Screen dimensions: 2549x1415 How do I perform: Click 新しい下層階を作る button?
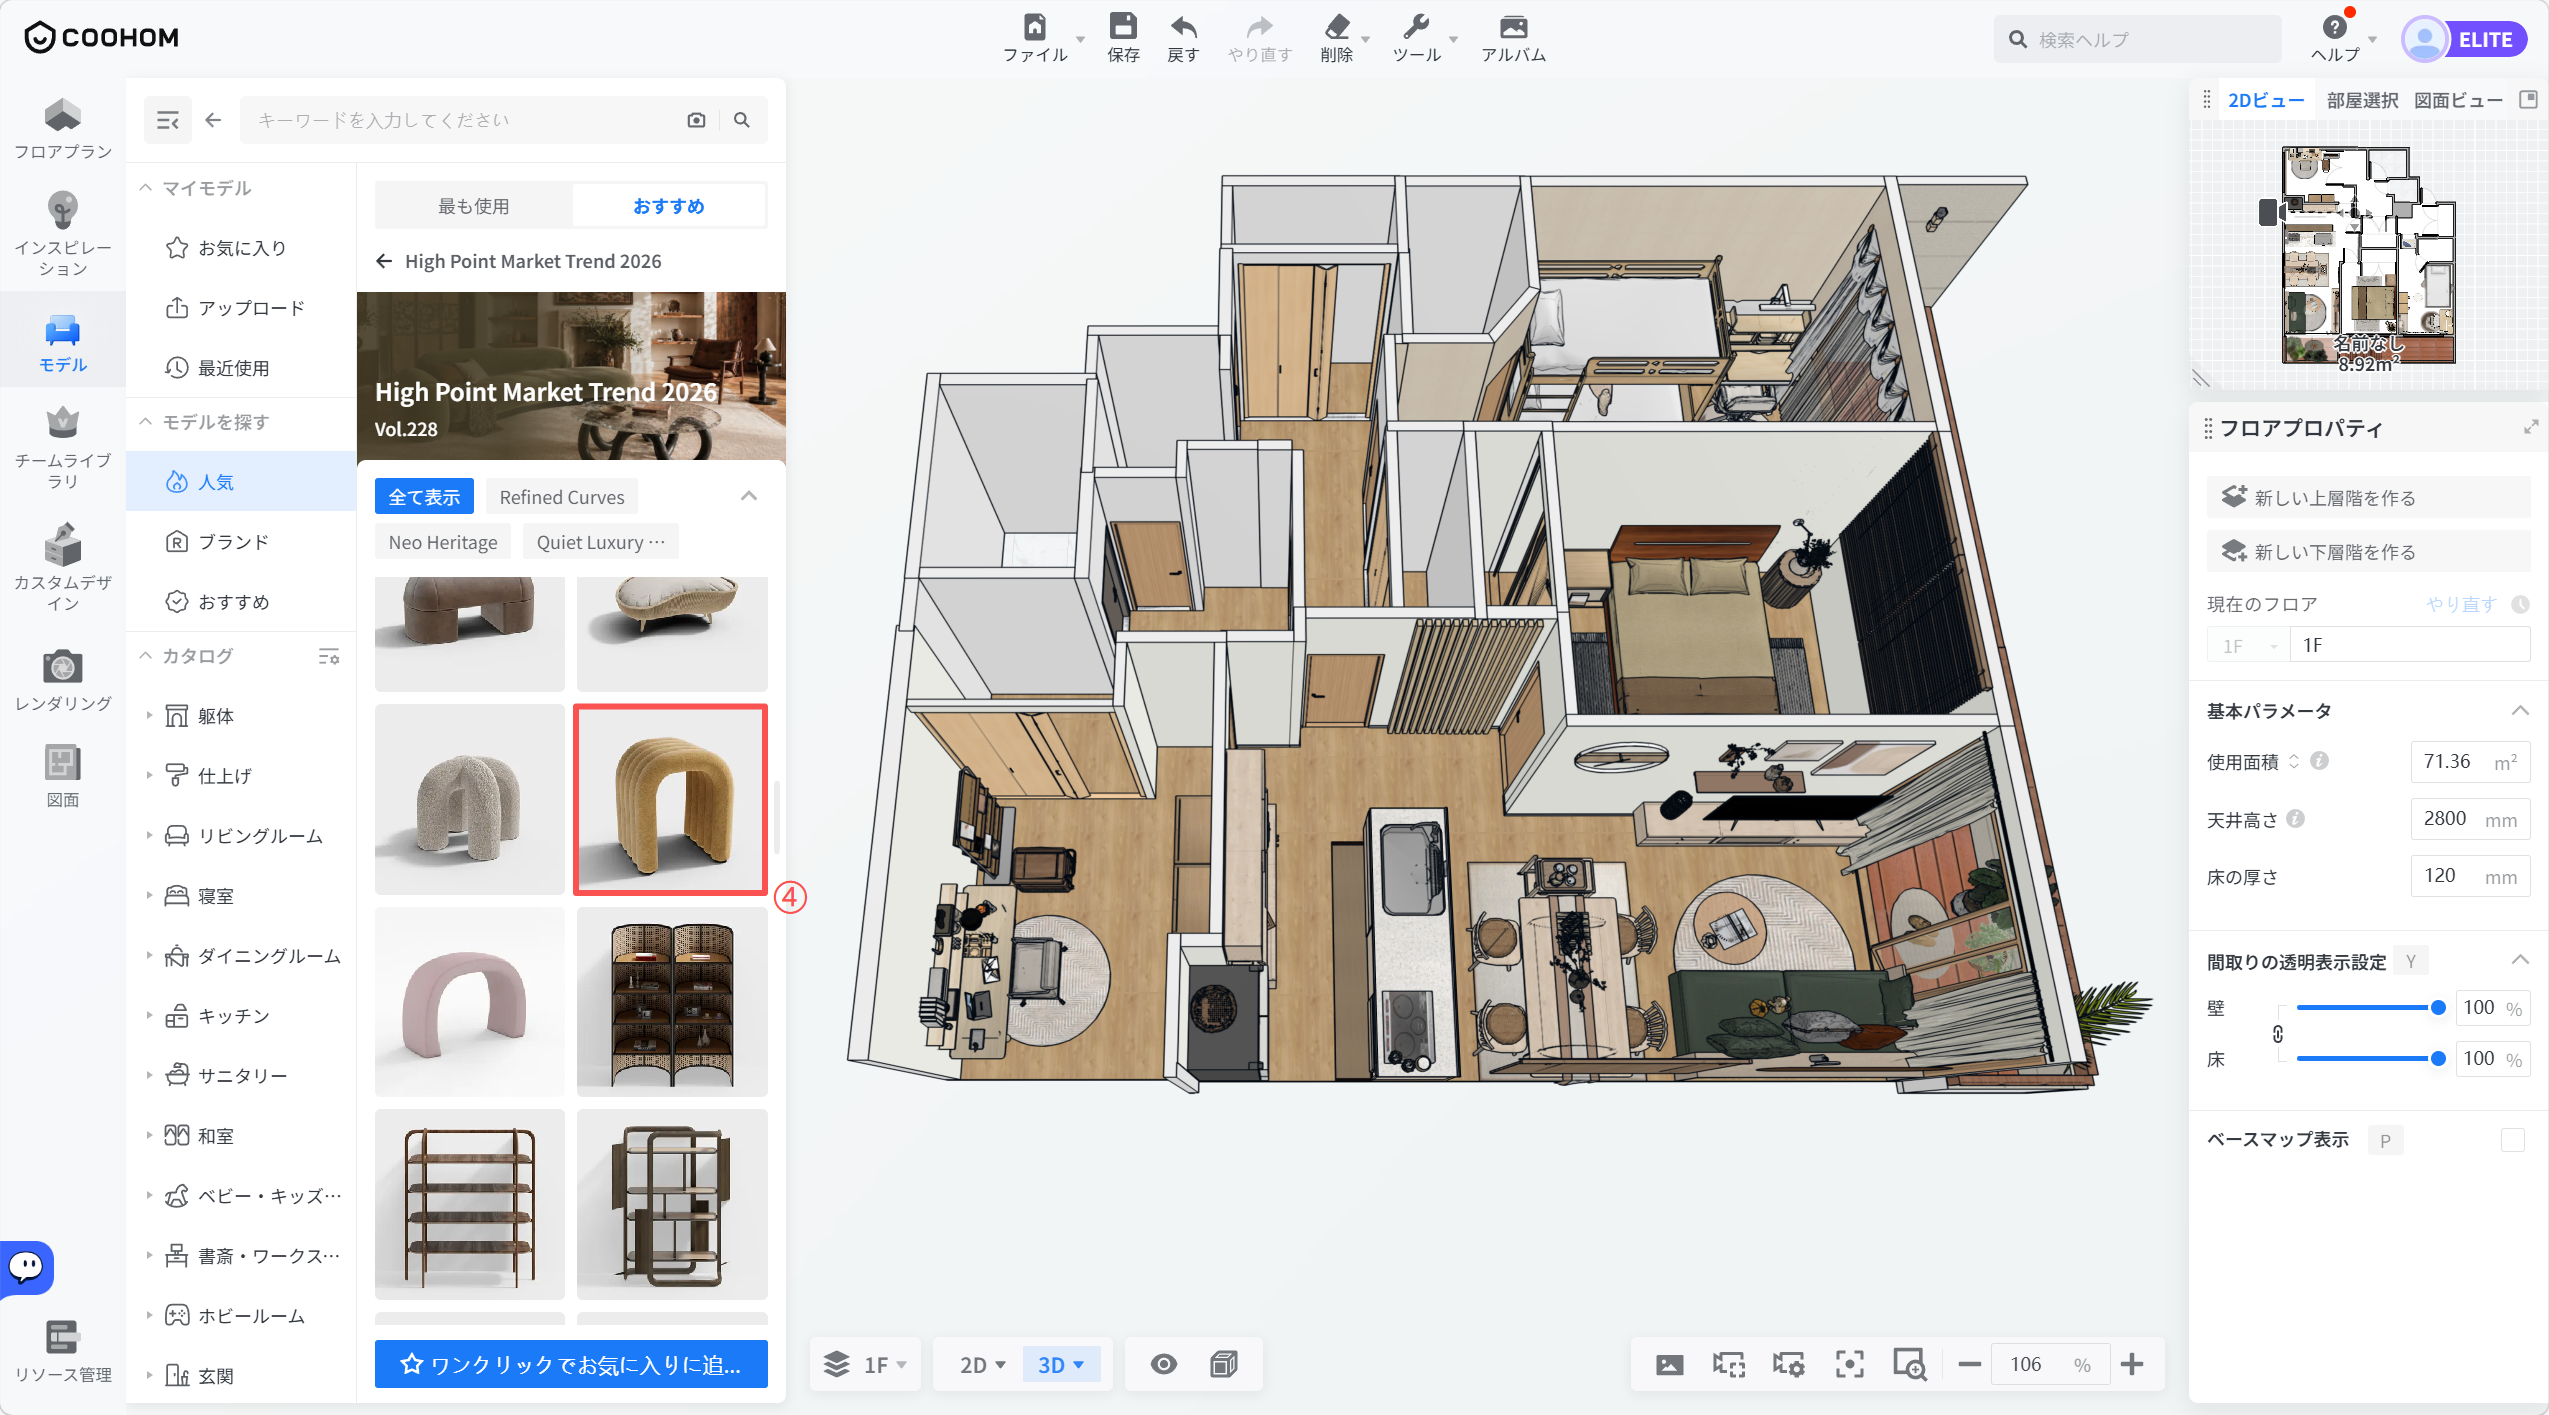pos(2368,551)
